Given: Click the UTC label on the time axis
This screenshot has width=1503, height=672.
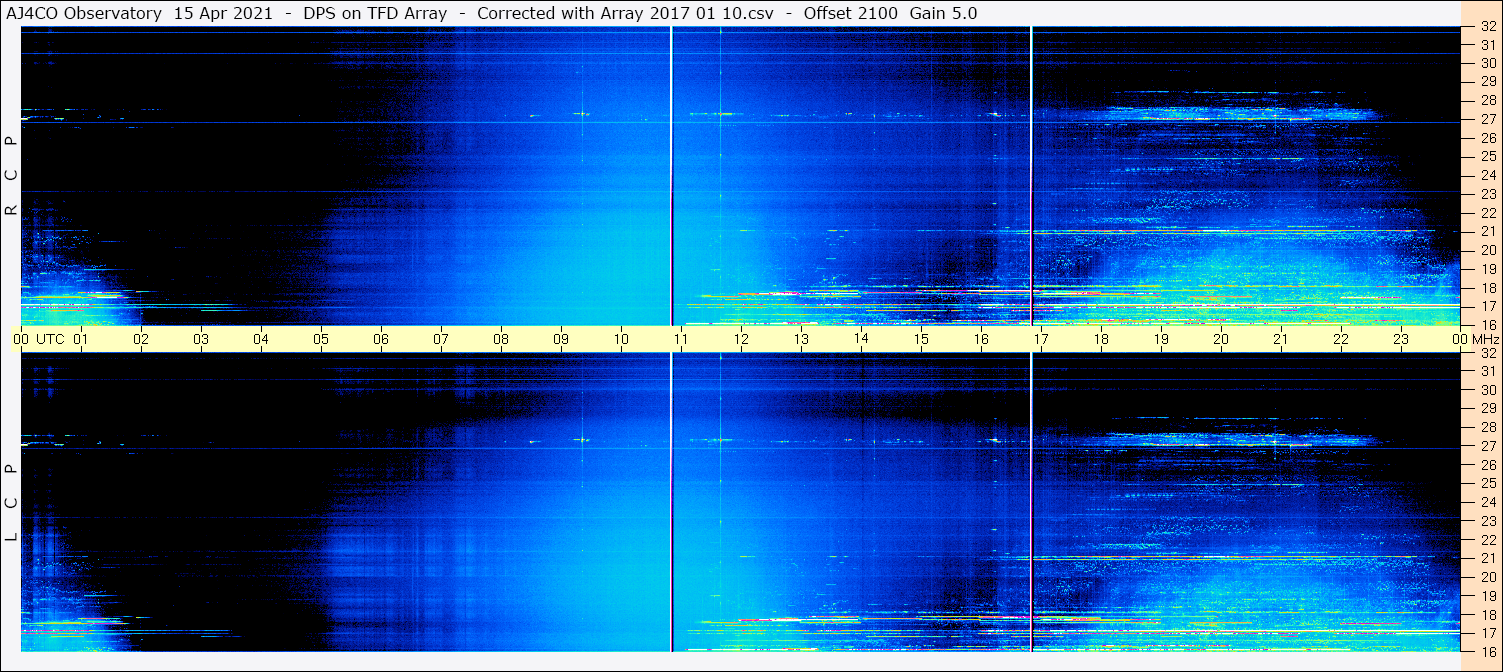Looking at the screenshot, I should (x=50, y=339).
